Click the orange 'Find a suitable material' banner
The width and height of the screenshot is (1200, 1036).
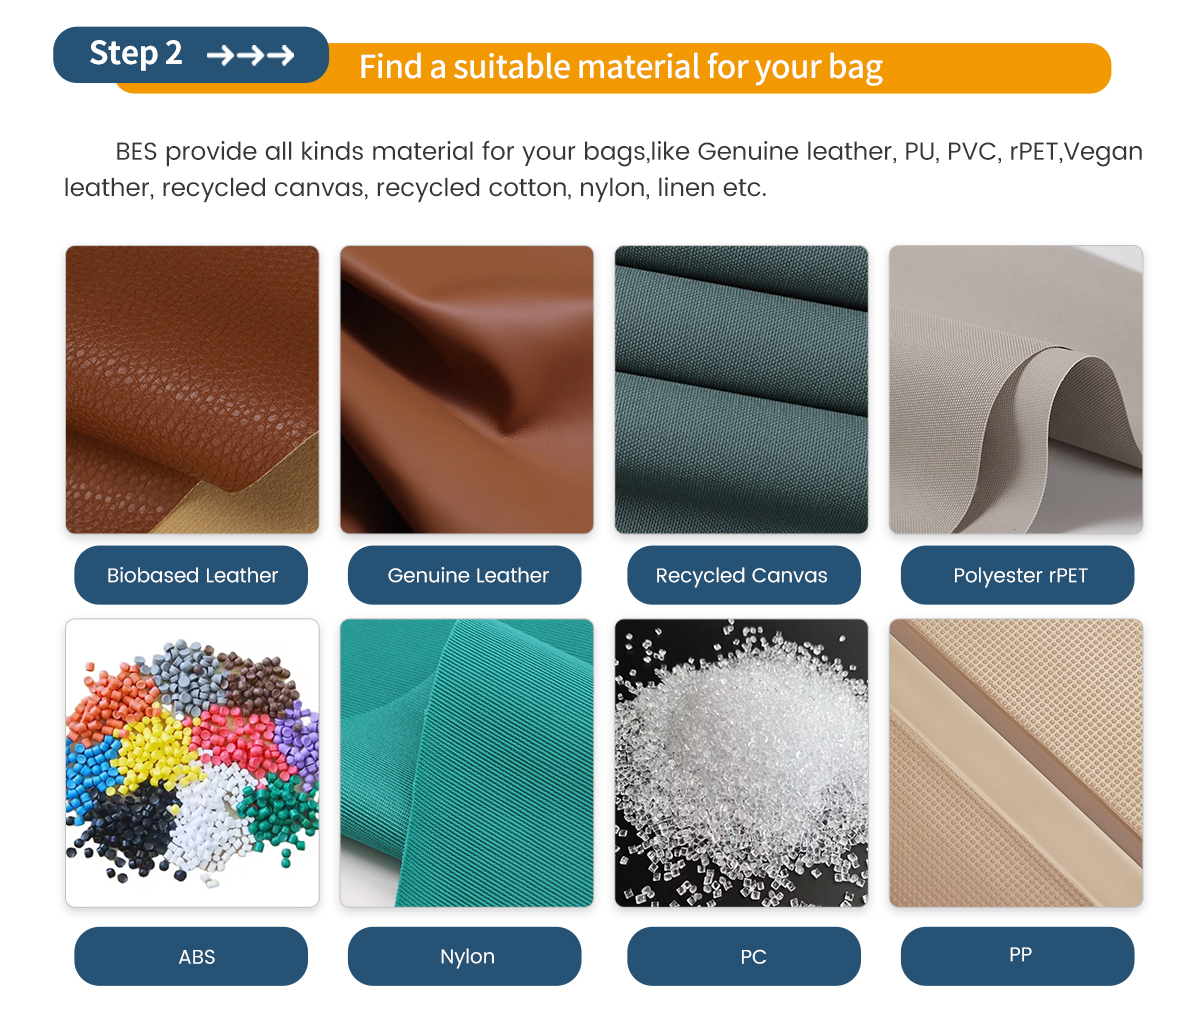(x=620, y=68)
